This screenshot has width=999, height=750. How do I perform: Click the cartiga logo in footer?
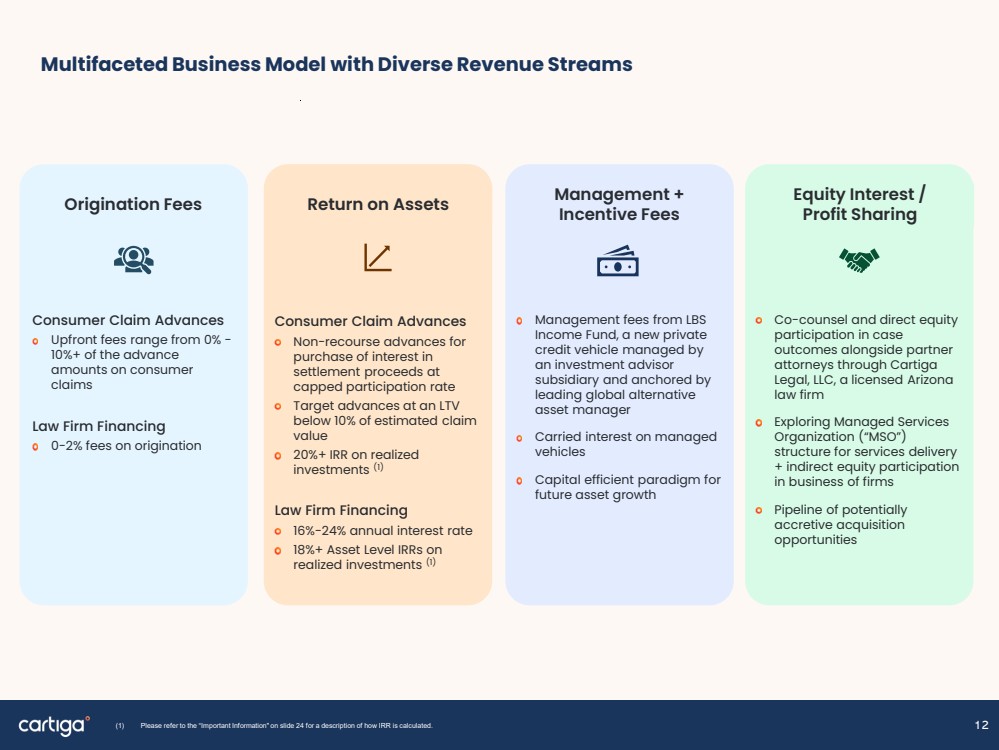coord(54,725)
